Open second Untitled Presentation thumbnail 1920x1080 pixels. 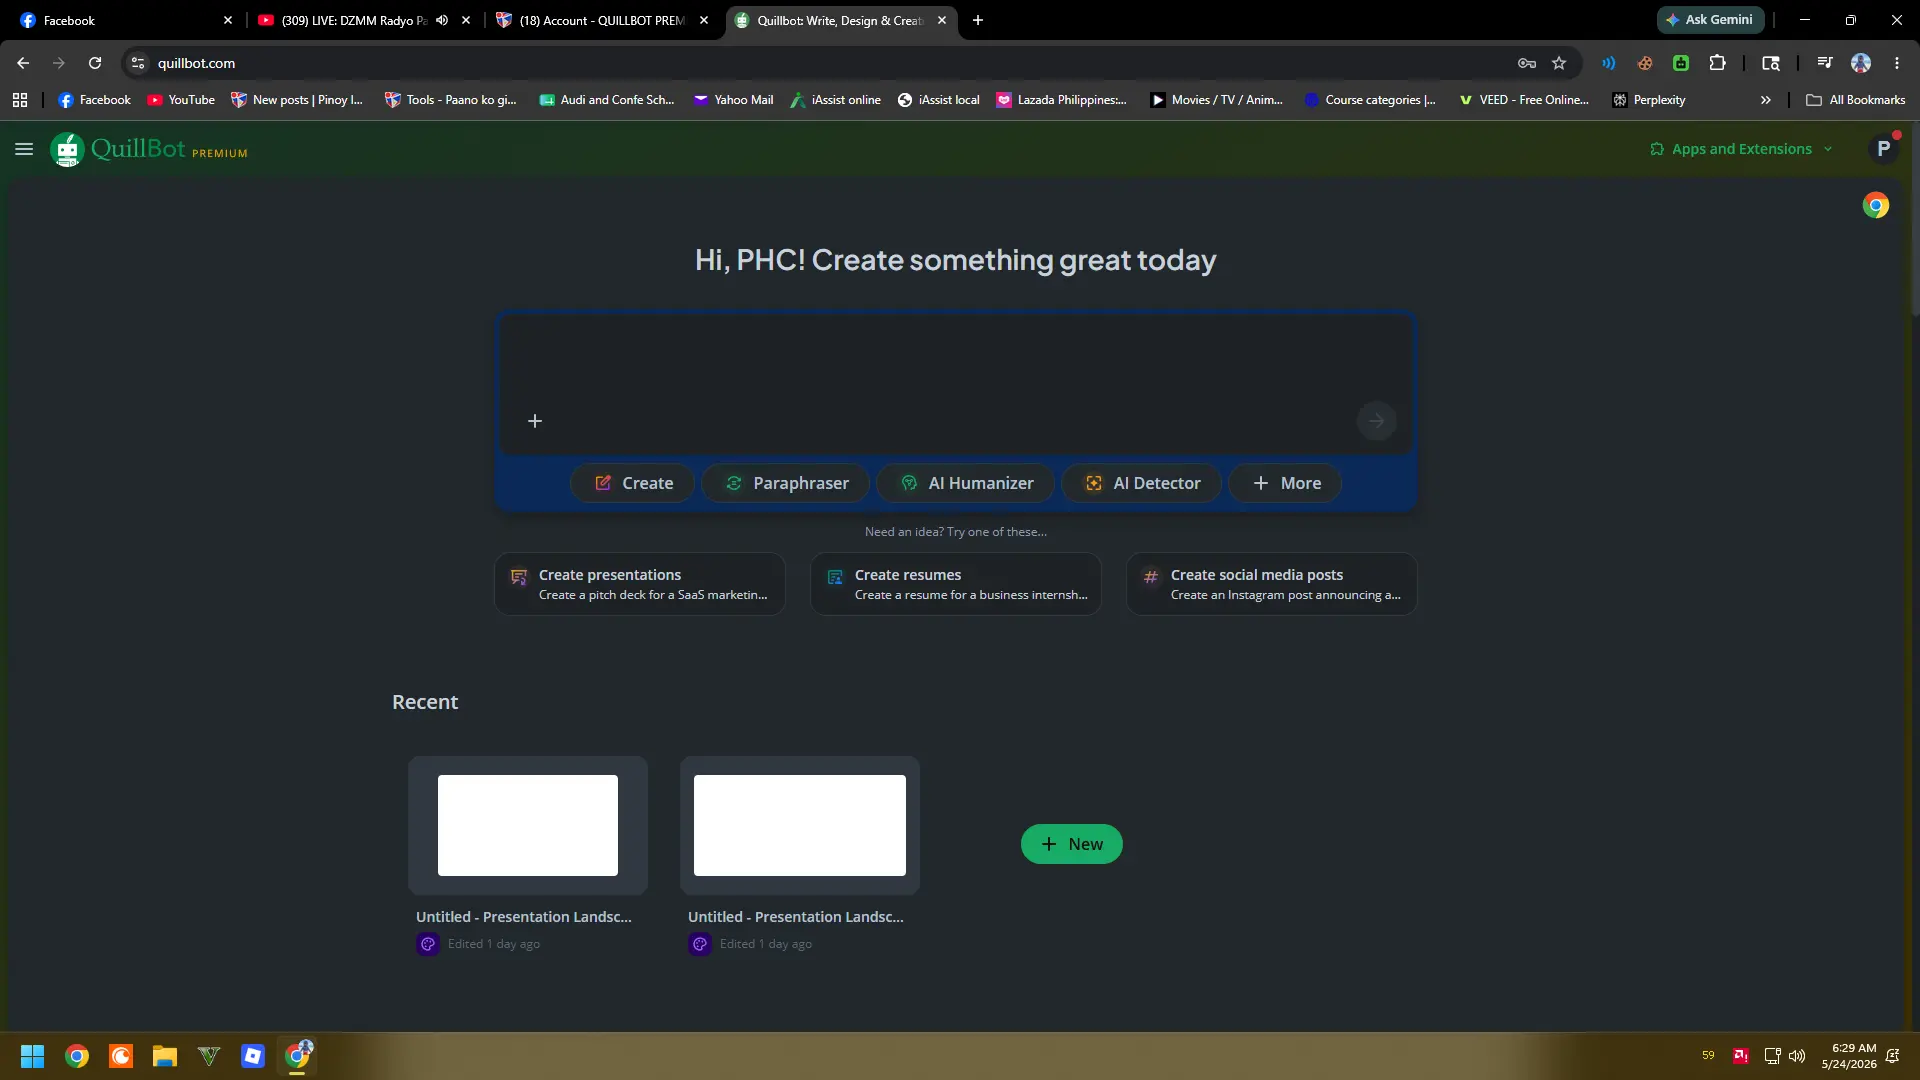click(800, 825)
